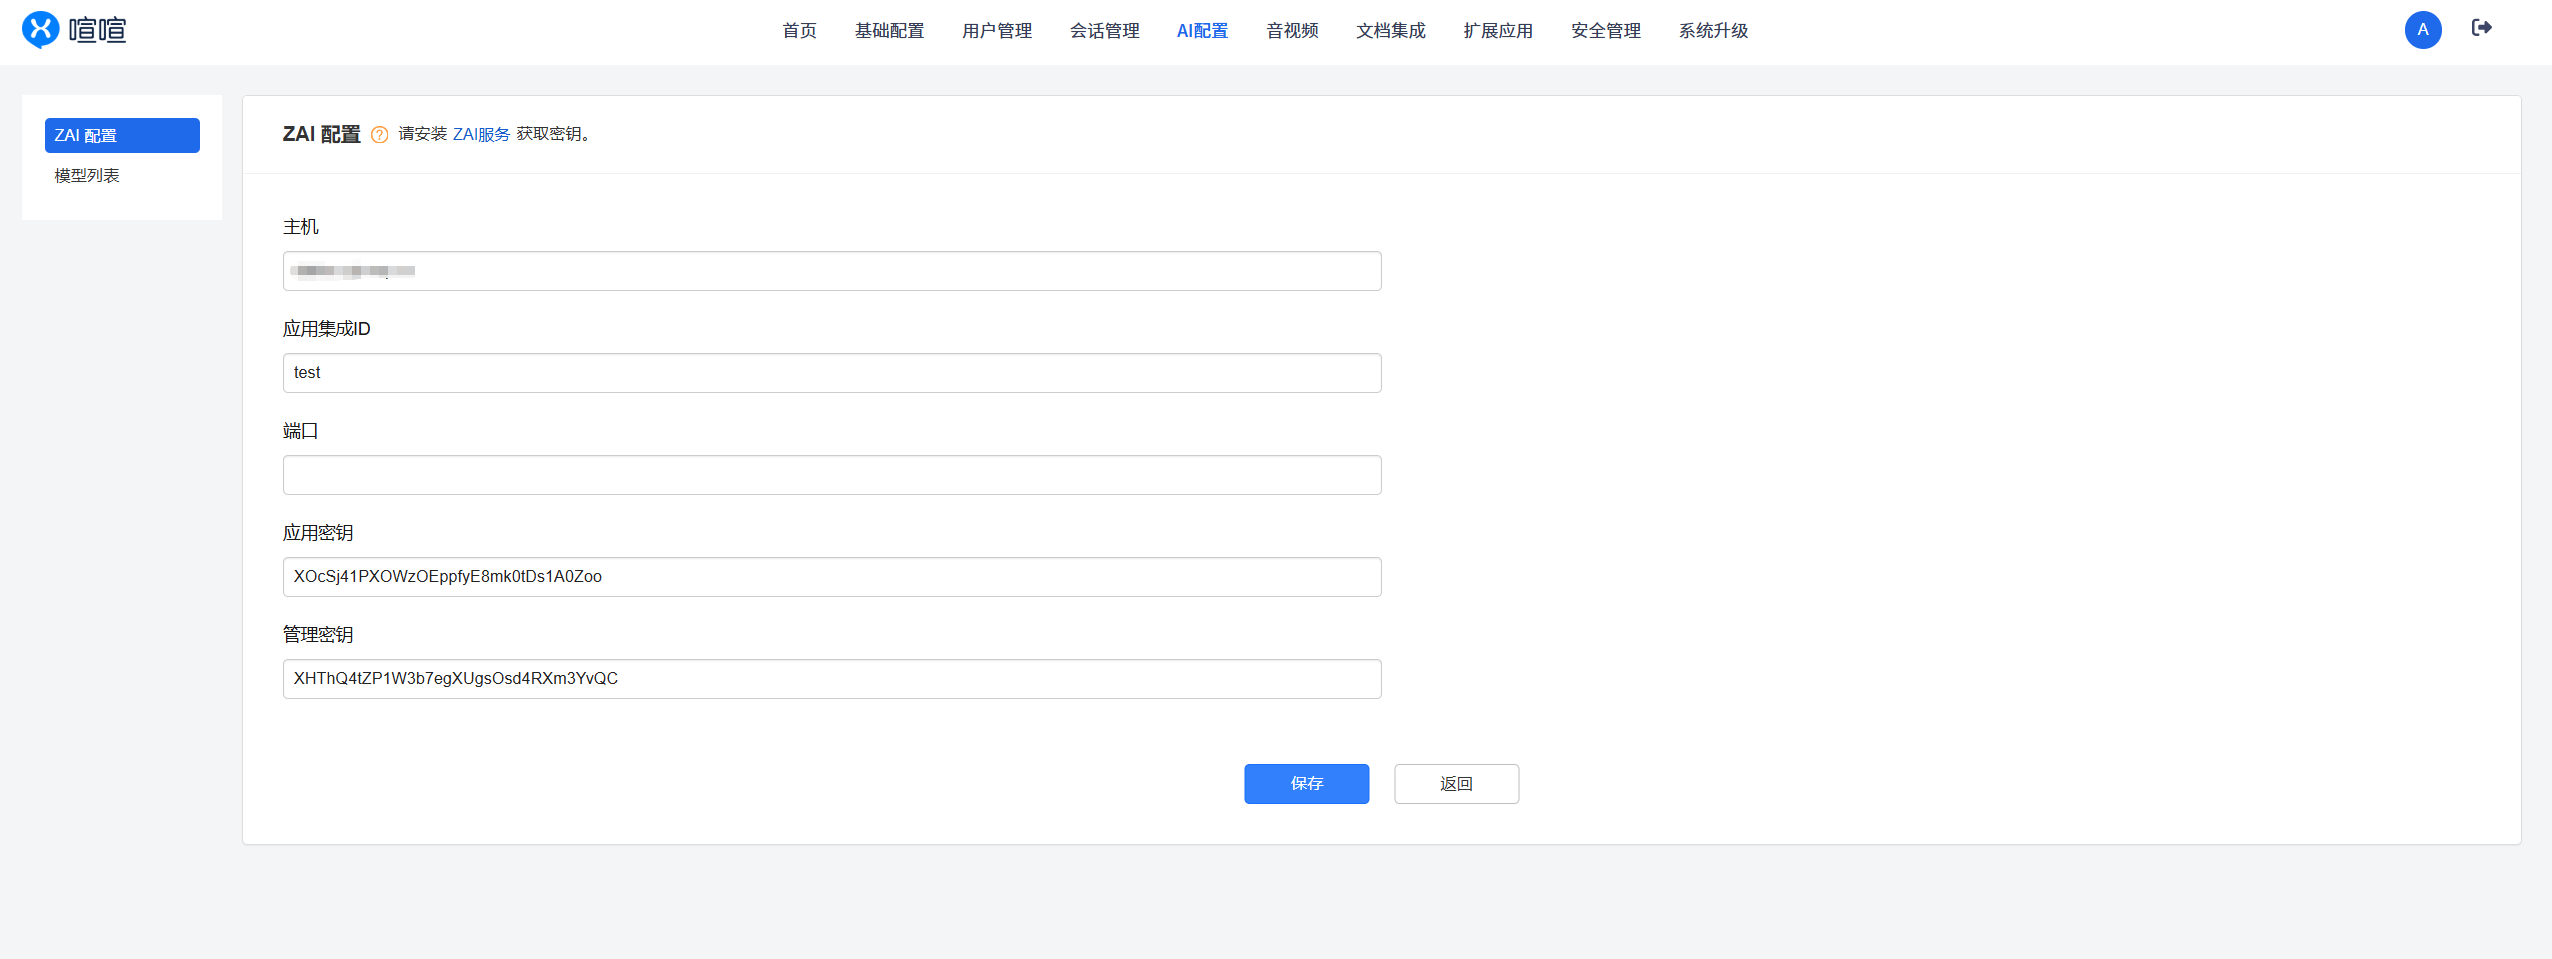
Task: Click the 保存 button
Action: 1306,784
